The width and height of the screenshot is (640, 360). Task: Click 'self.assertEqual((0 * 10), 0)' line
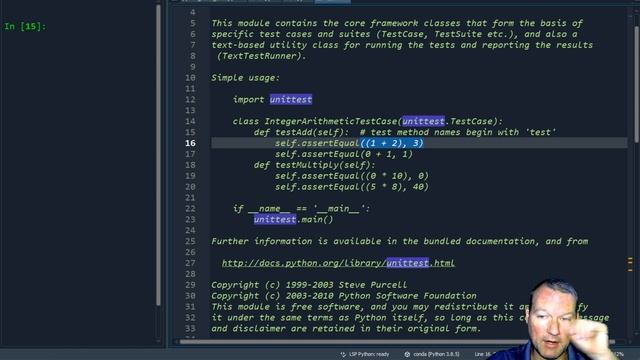coord(352,176)
